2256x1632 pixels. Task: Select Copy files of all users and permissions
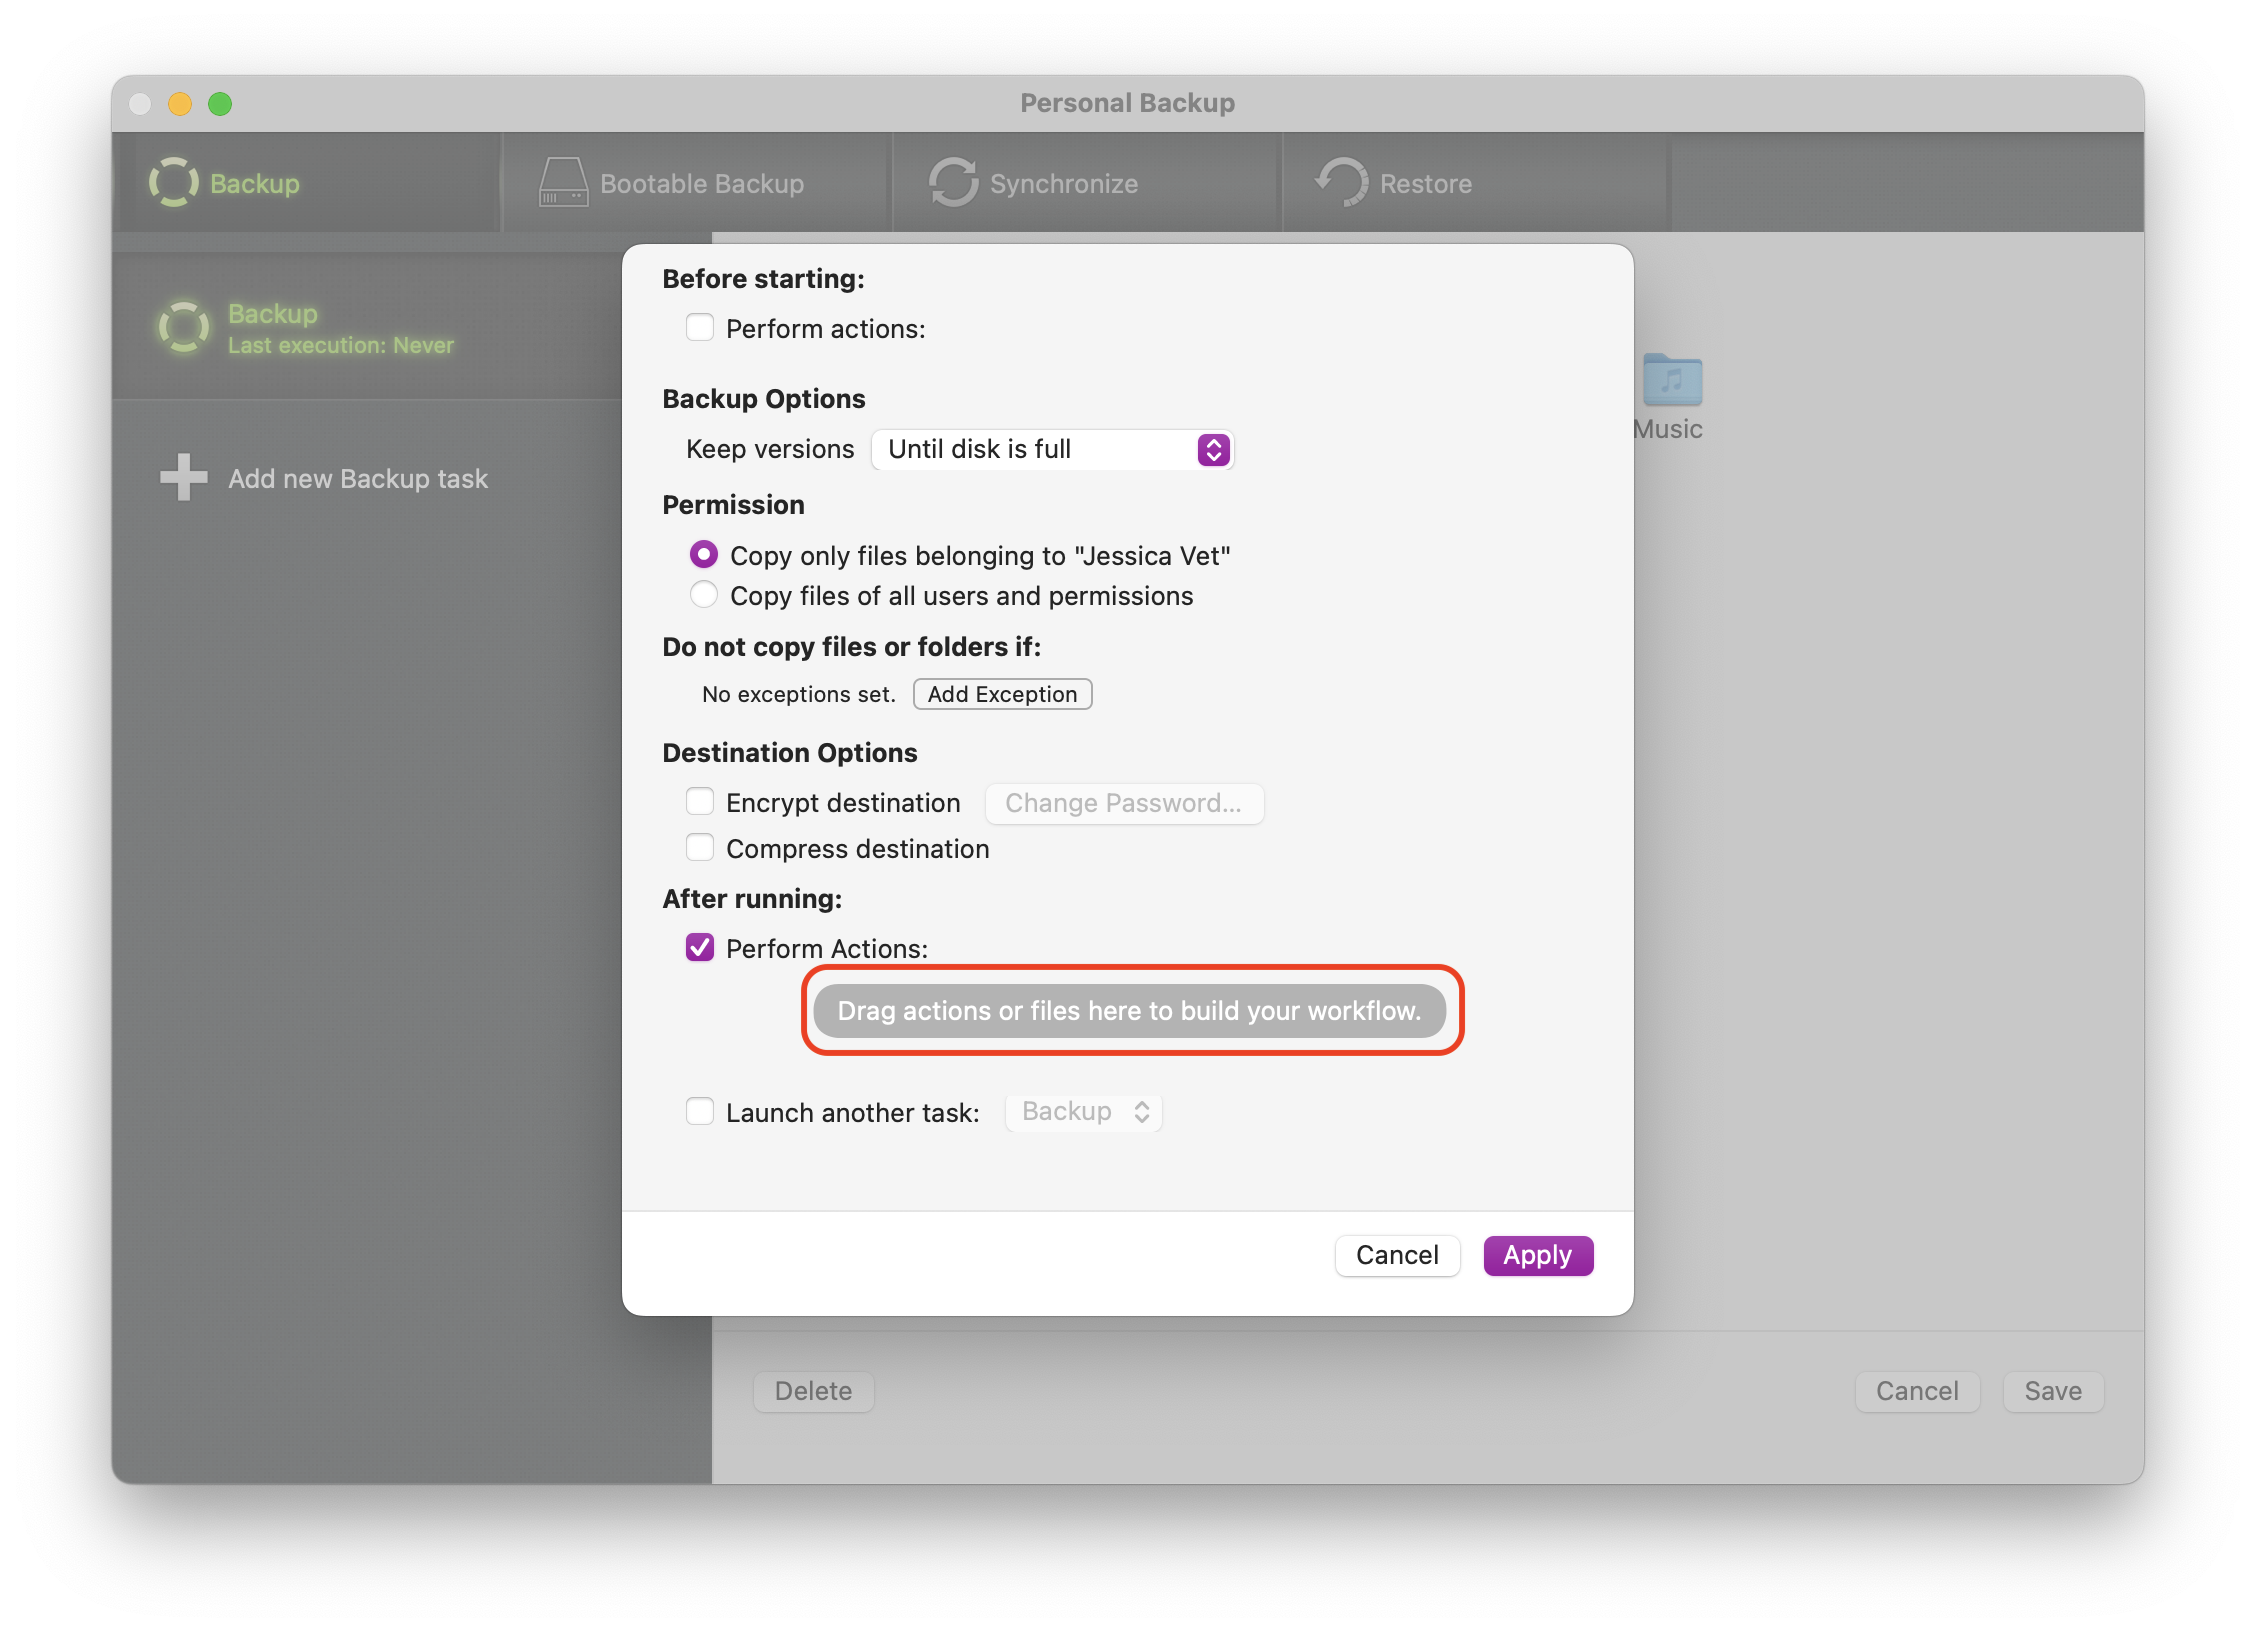(704, 595)
